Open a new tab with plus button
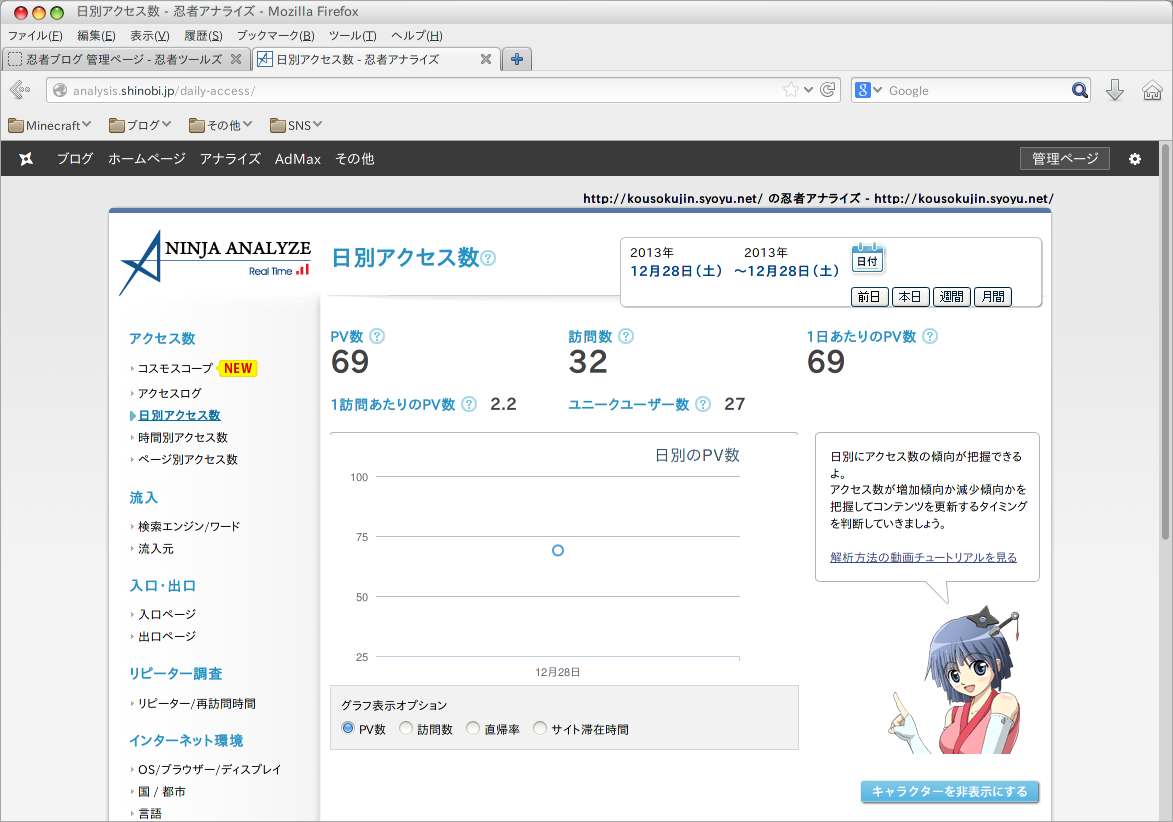This screenshot has width=1173, height=822. (x=517, y=59)
